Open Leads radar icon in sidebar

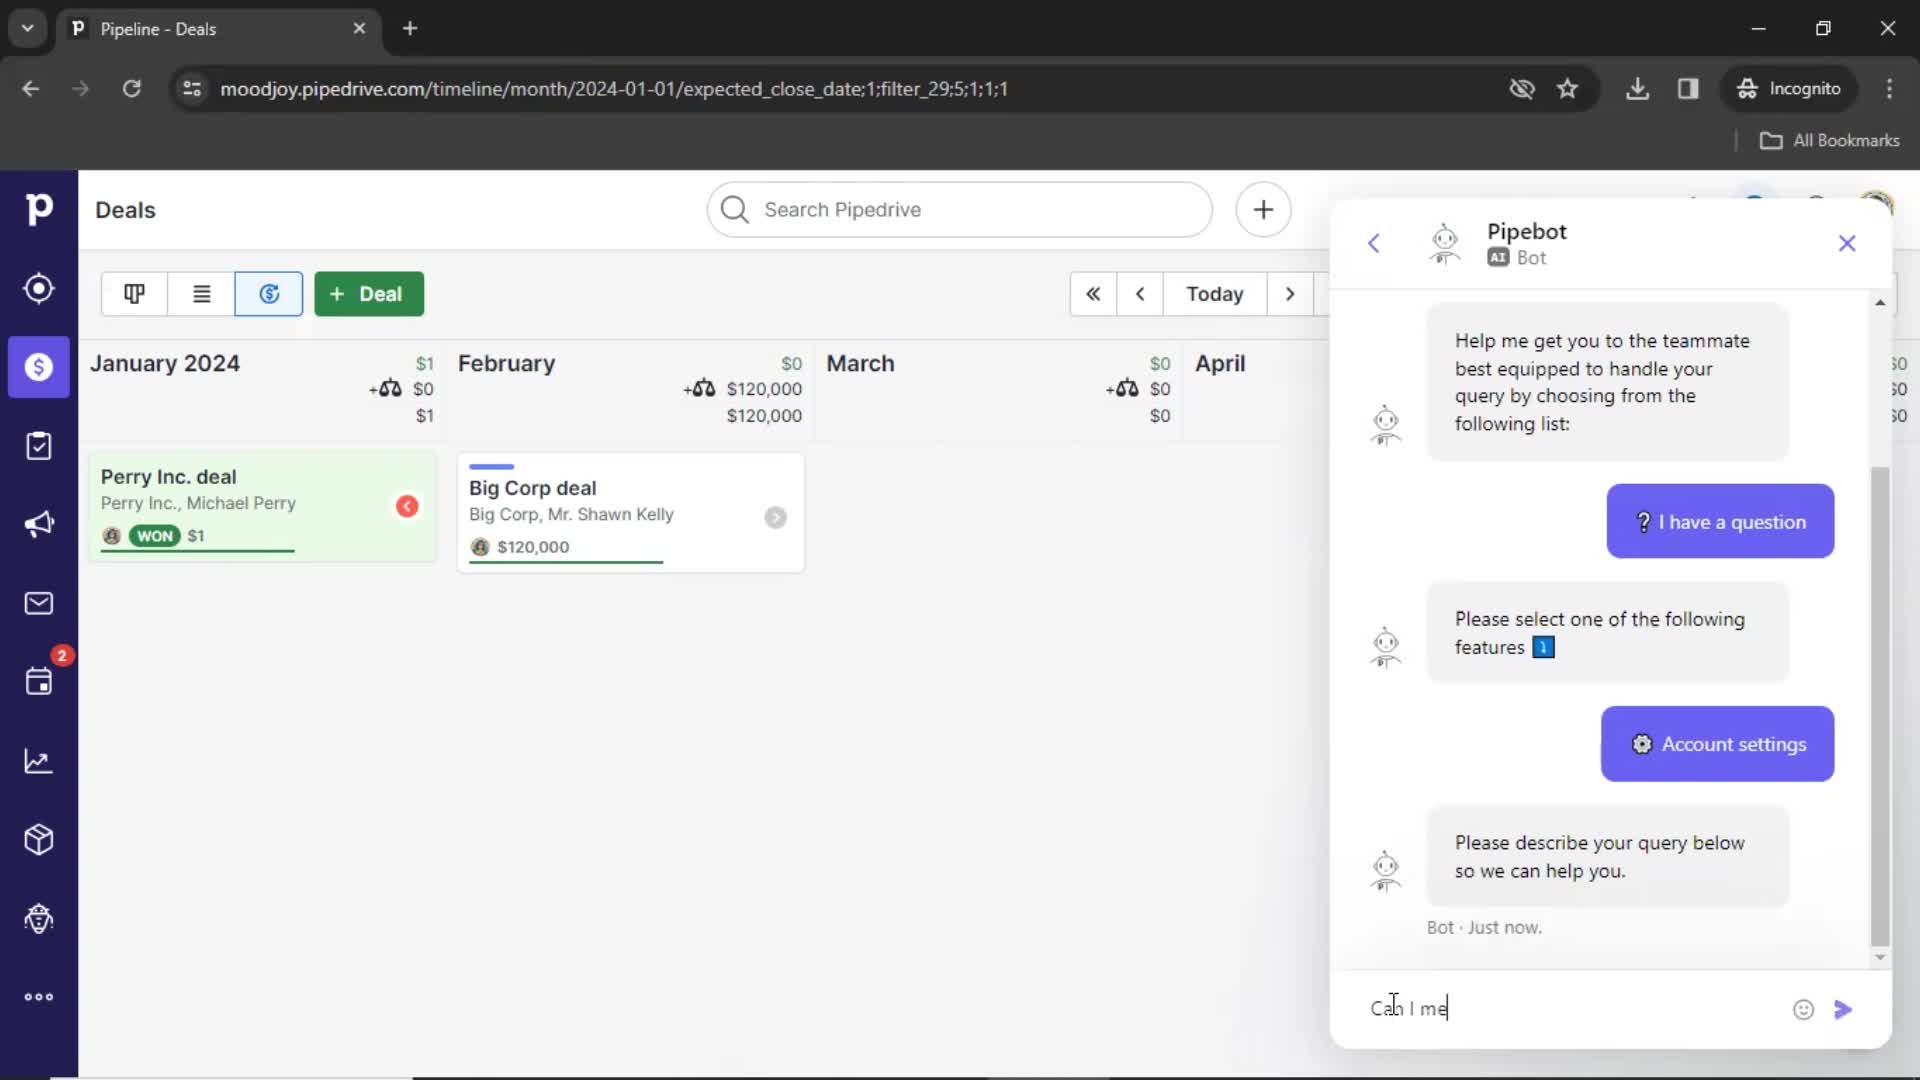(38, 288)
